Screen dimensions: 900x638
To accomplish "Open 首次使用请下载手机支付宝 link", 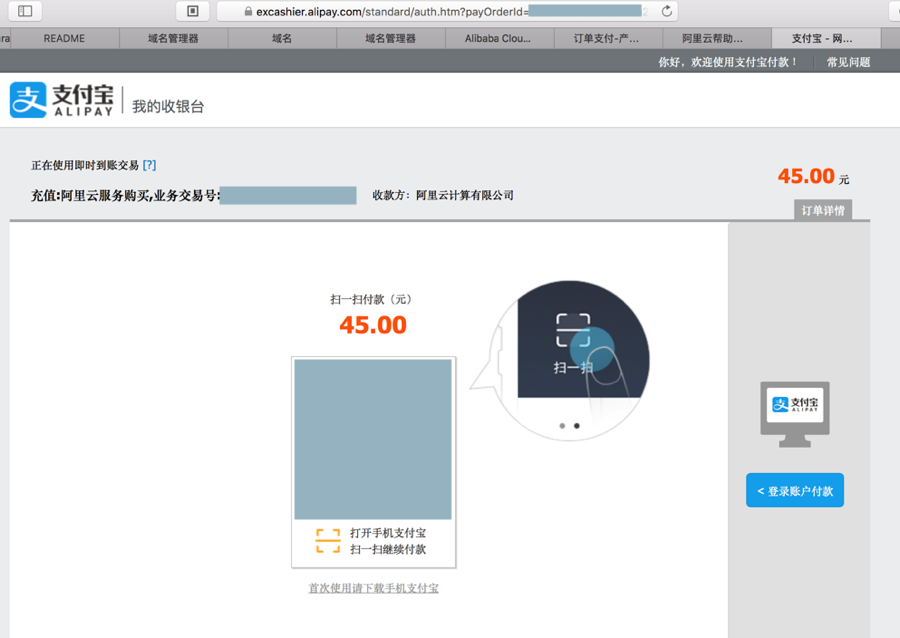I will [x=374, y=588].
